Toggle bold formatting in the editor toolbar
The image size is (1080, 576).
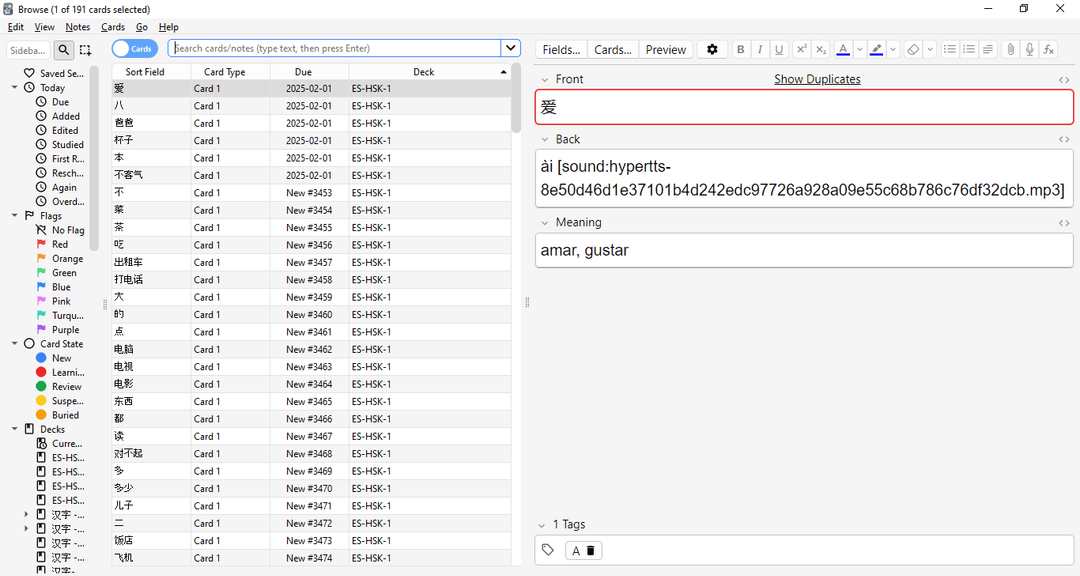(x=740, y=49)
